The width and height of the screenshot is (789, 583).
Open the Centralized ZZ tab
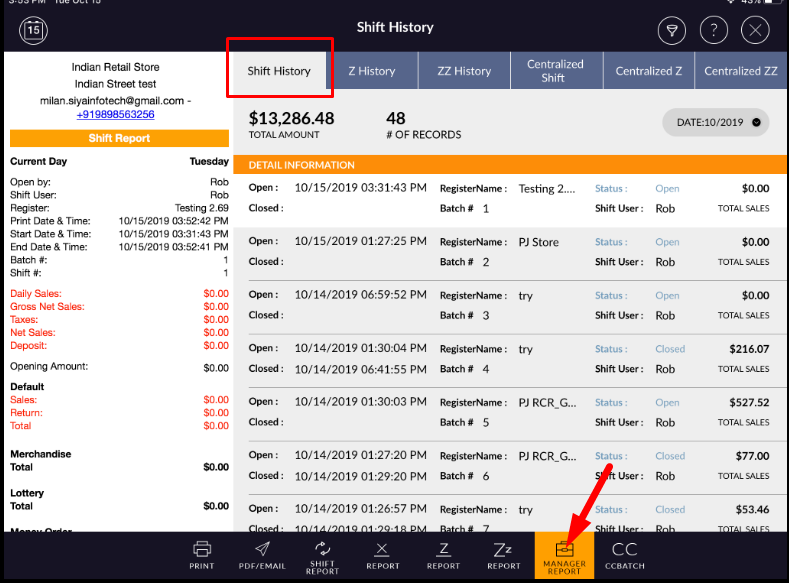tap(741, 71)
